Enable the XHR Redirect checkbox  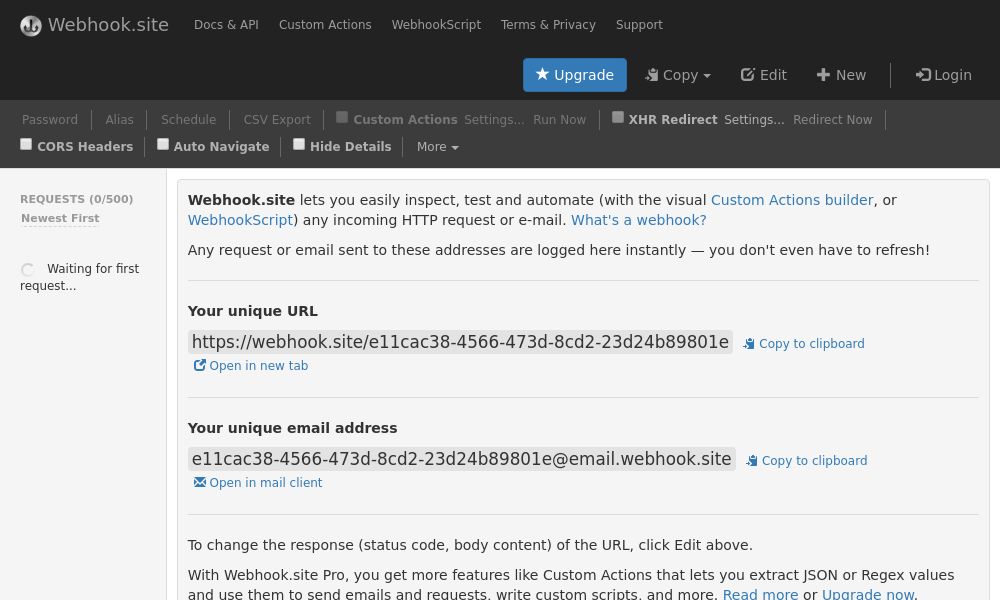point(617,117)
